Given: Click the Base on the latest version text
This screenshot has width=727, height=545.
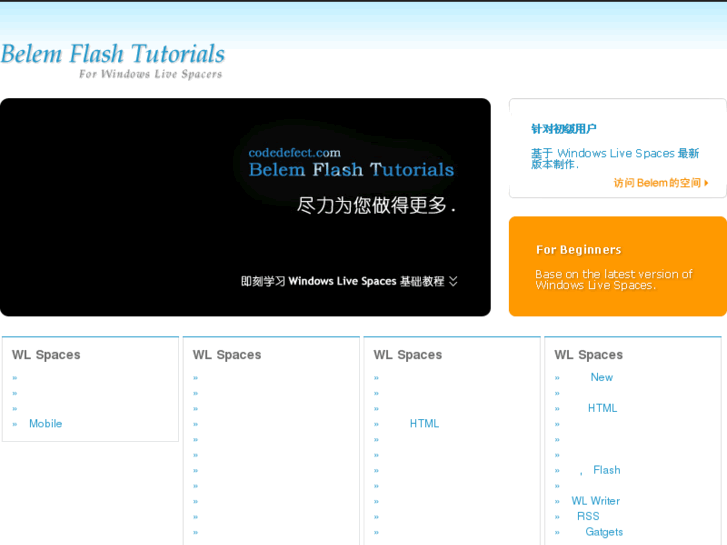Looking at the screenshot, I should tap(613, 280).
